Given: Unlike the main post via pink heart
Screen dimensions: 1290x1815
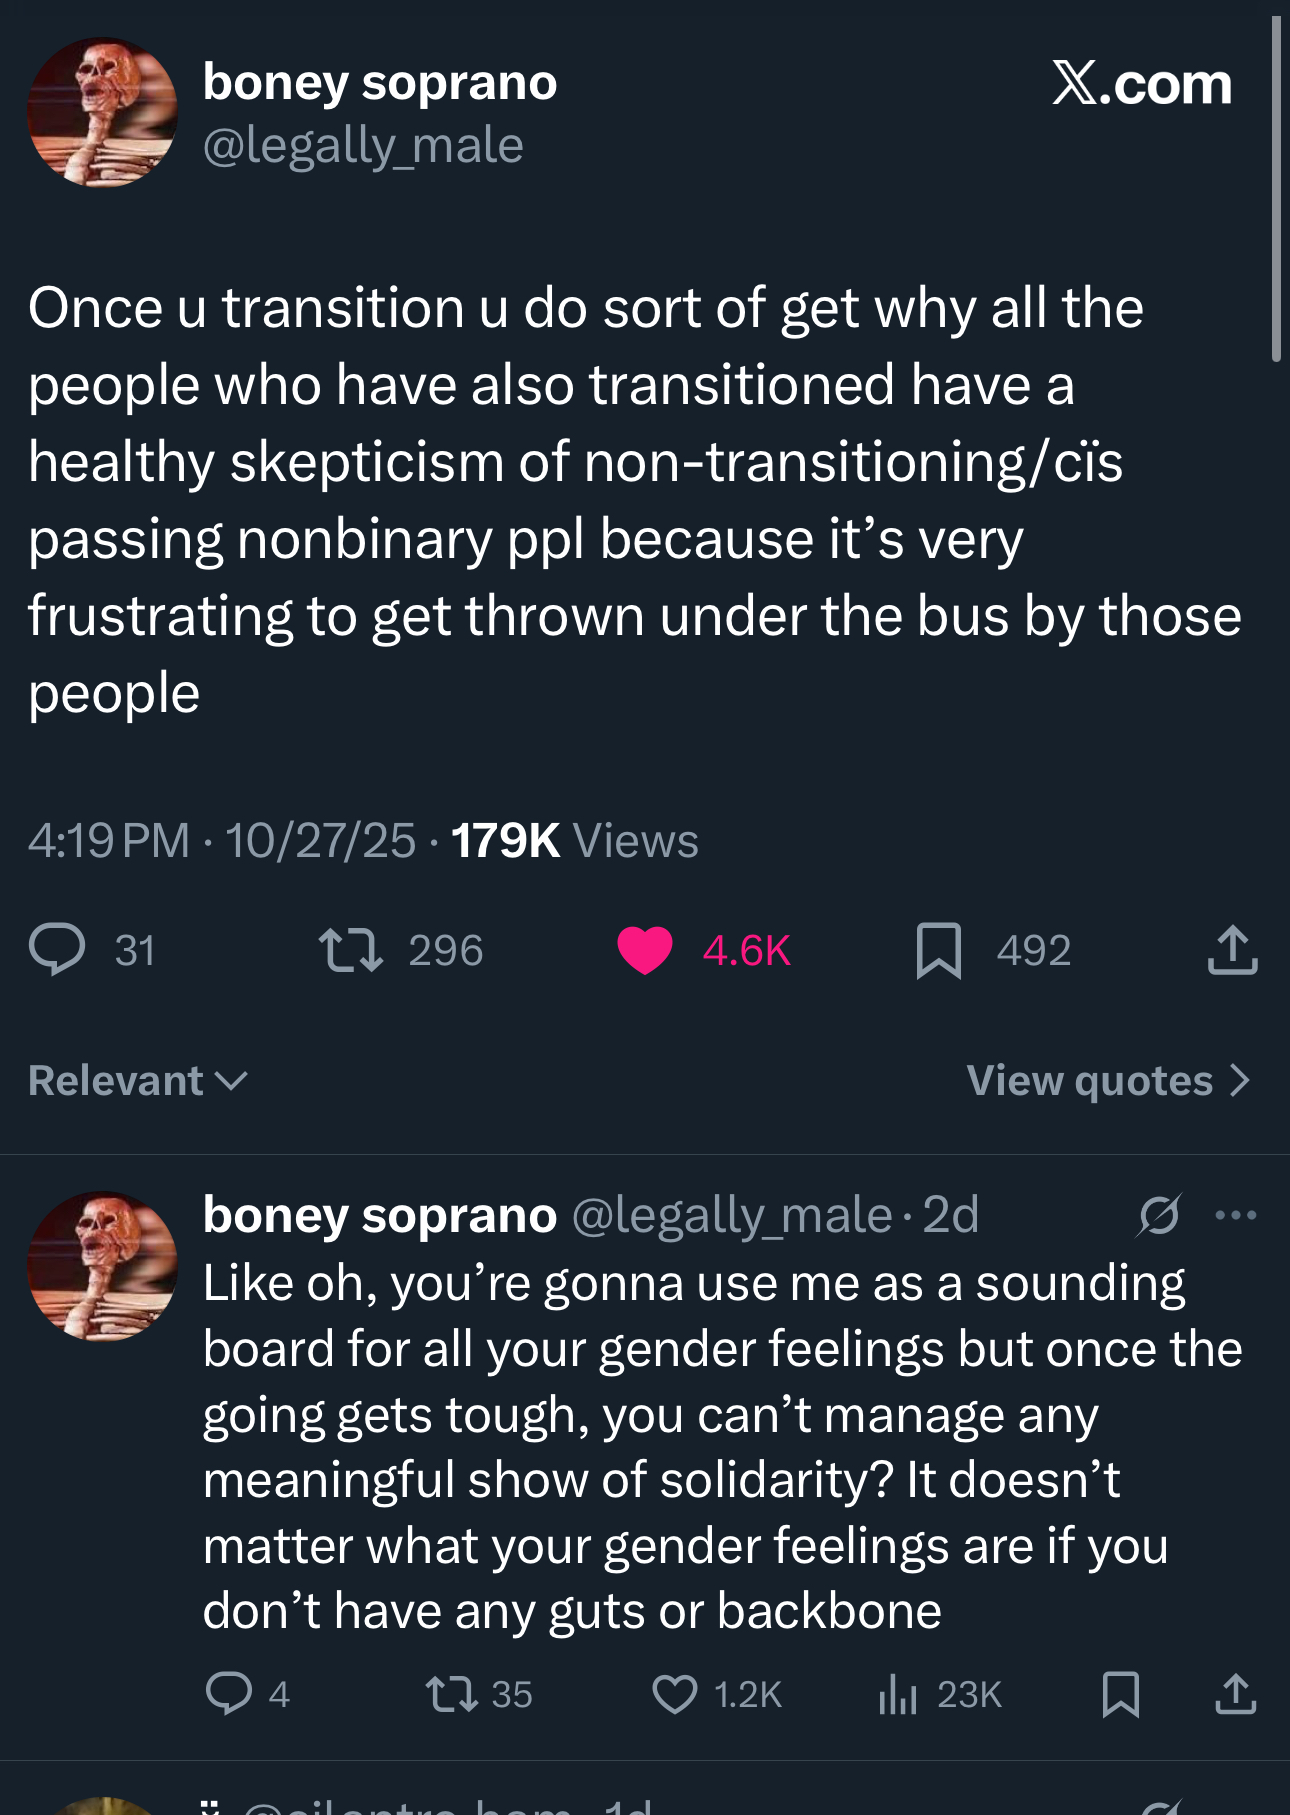Looking at the screenshot, I should point(645,950).
